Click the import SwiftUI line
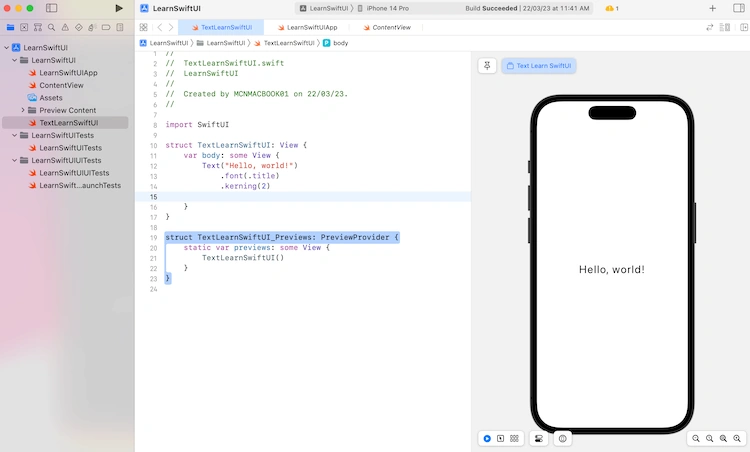The height and width of the screenshot is (452, 750). pyautogui.click(x=197, y=124)
